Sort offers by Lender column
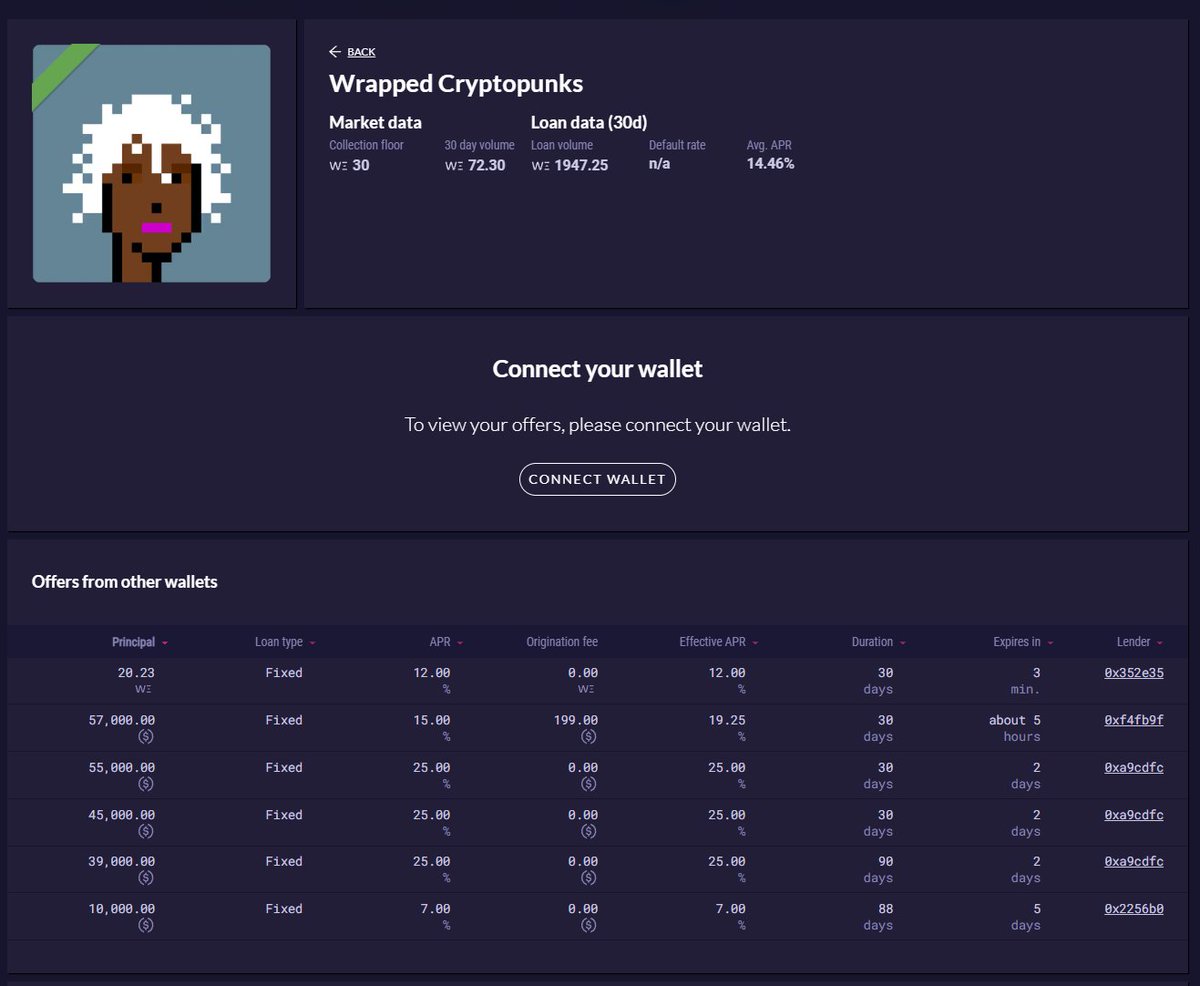 1140,642
